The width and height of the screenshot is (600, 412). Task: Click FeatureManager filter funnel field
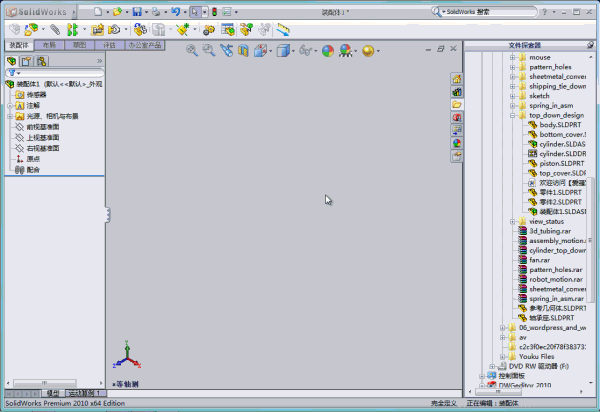pyautogui.click(x=54, y=73)
